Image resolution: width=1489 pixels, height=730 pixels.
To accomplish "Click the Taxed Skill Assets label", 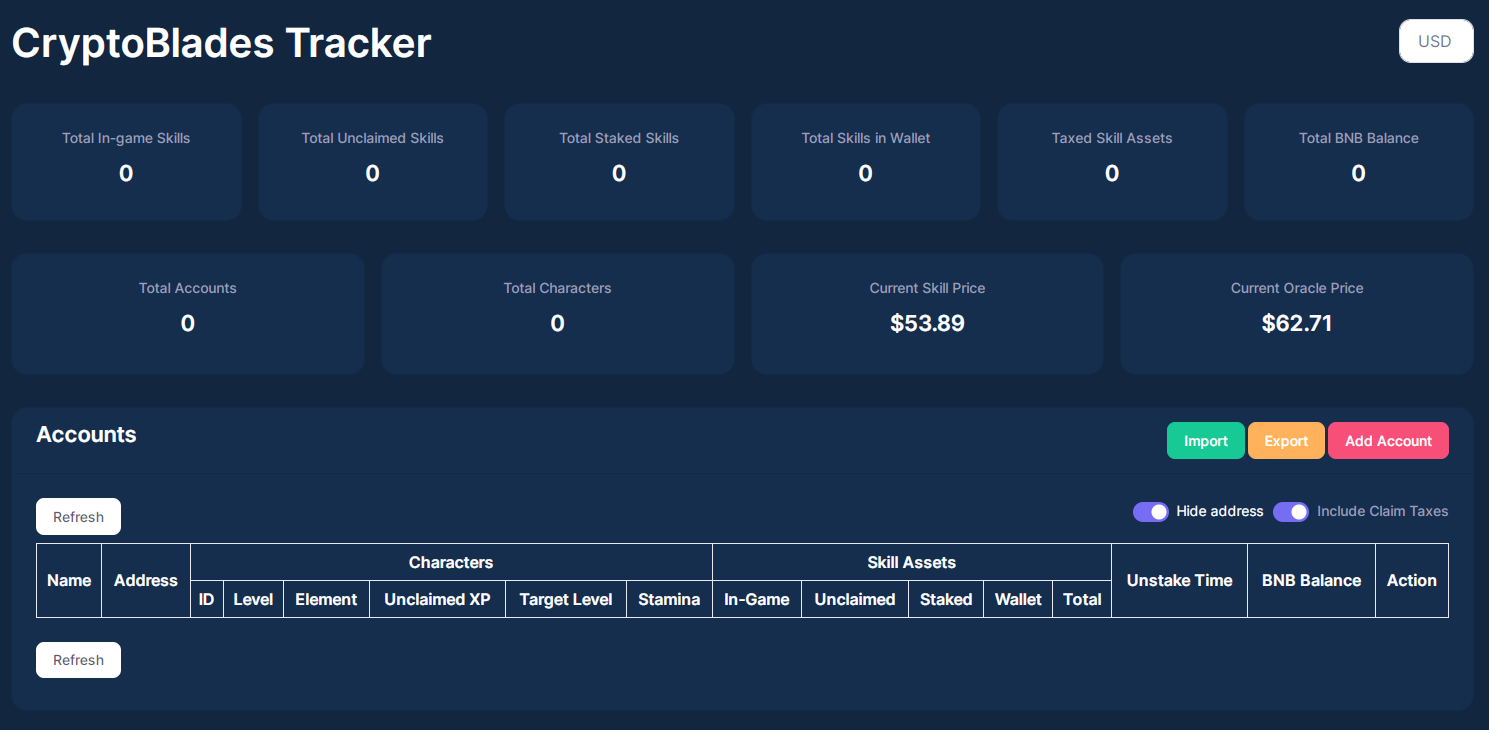I will pyautogui.click(x=1112, y=138).
